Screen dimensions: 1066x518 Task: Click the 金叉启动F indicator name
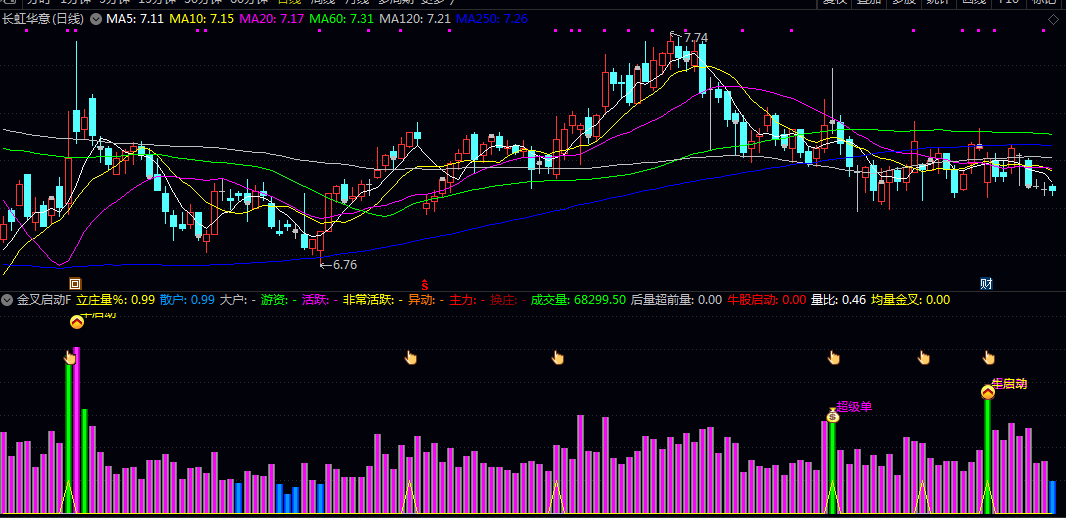click(44, 300)
